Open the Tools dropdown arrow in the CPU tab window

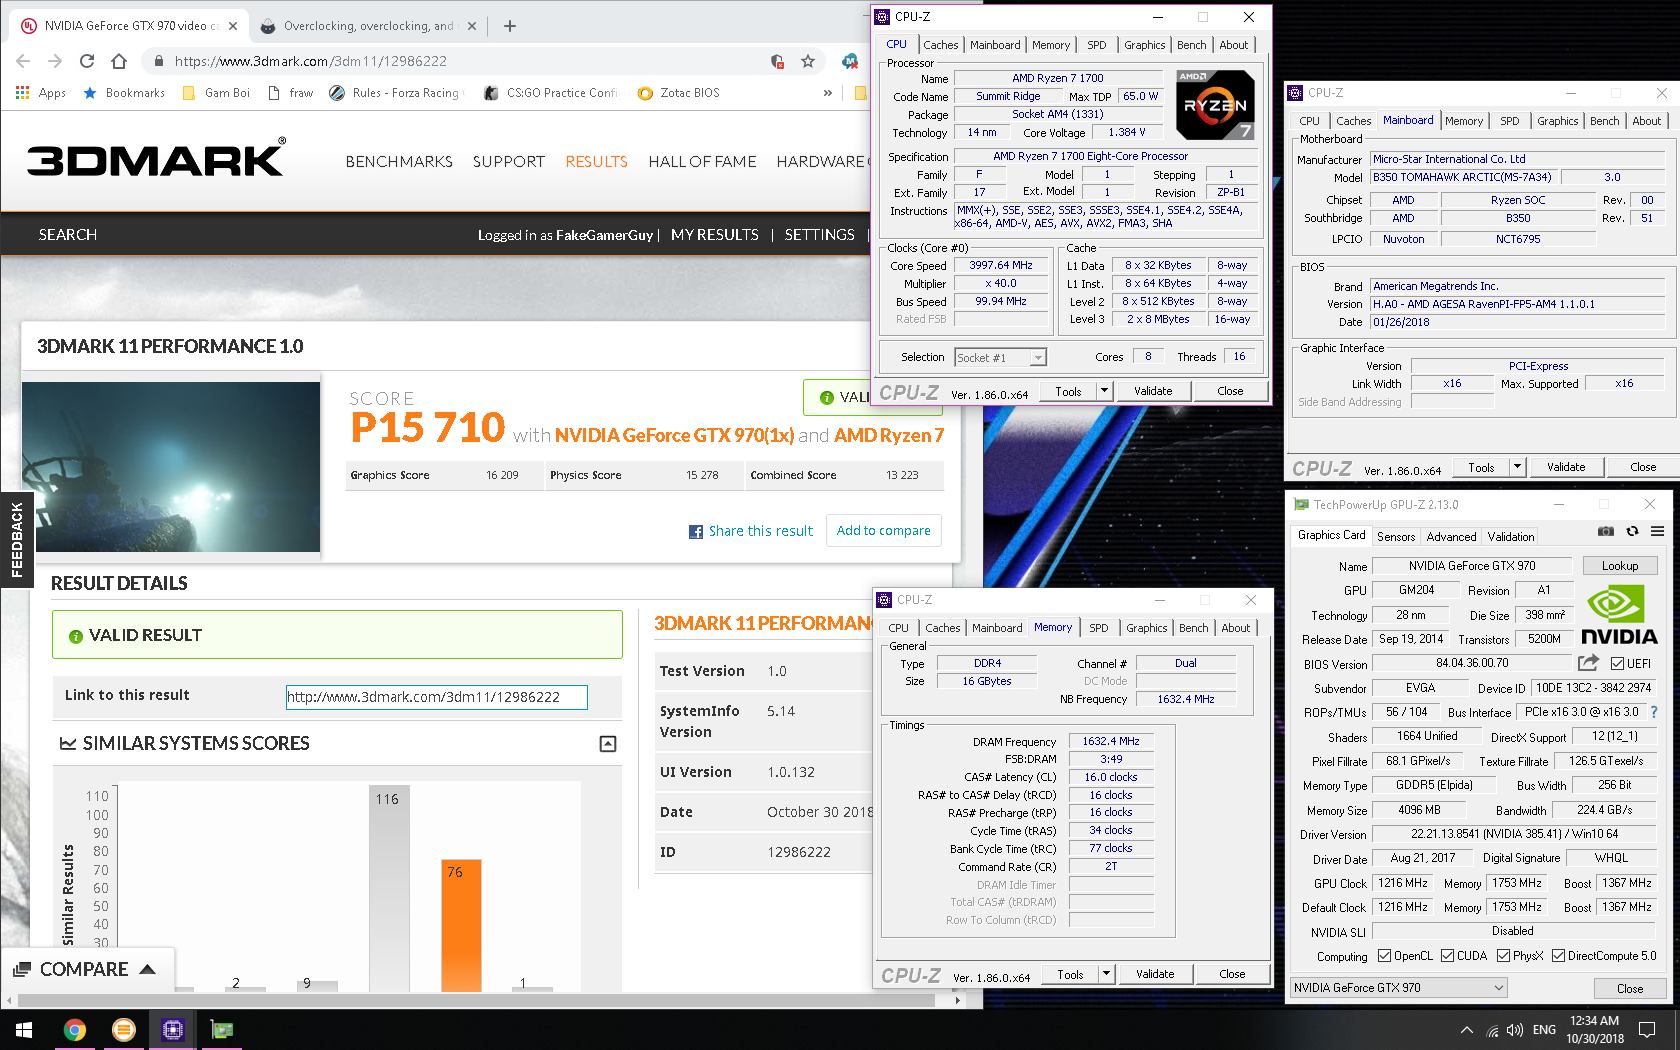tap(1105, 391)
